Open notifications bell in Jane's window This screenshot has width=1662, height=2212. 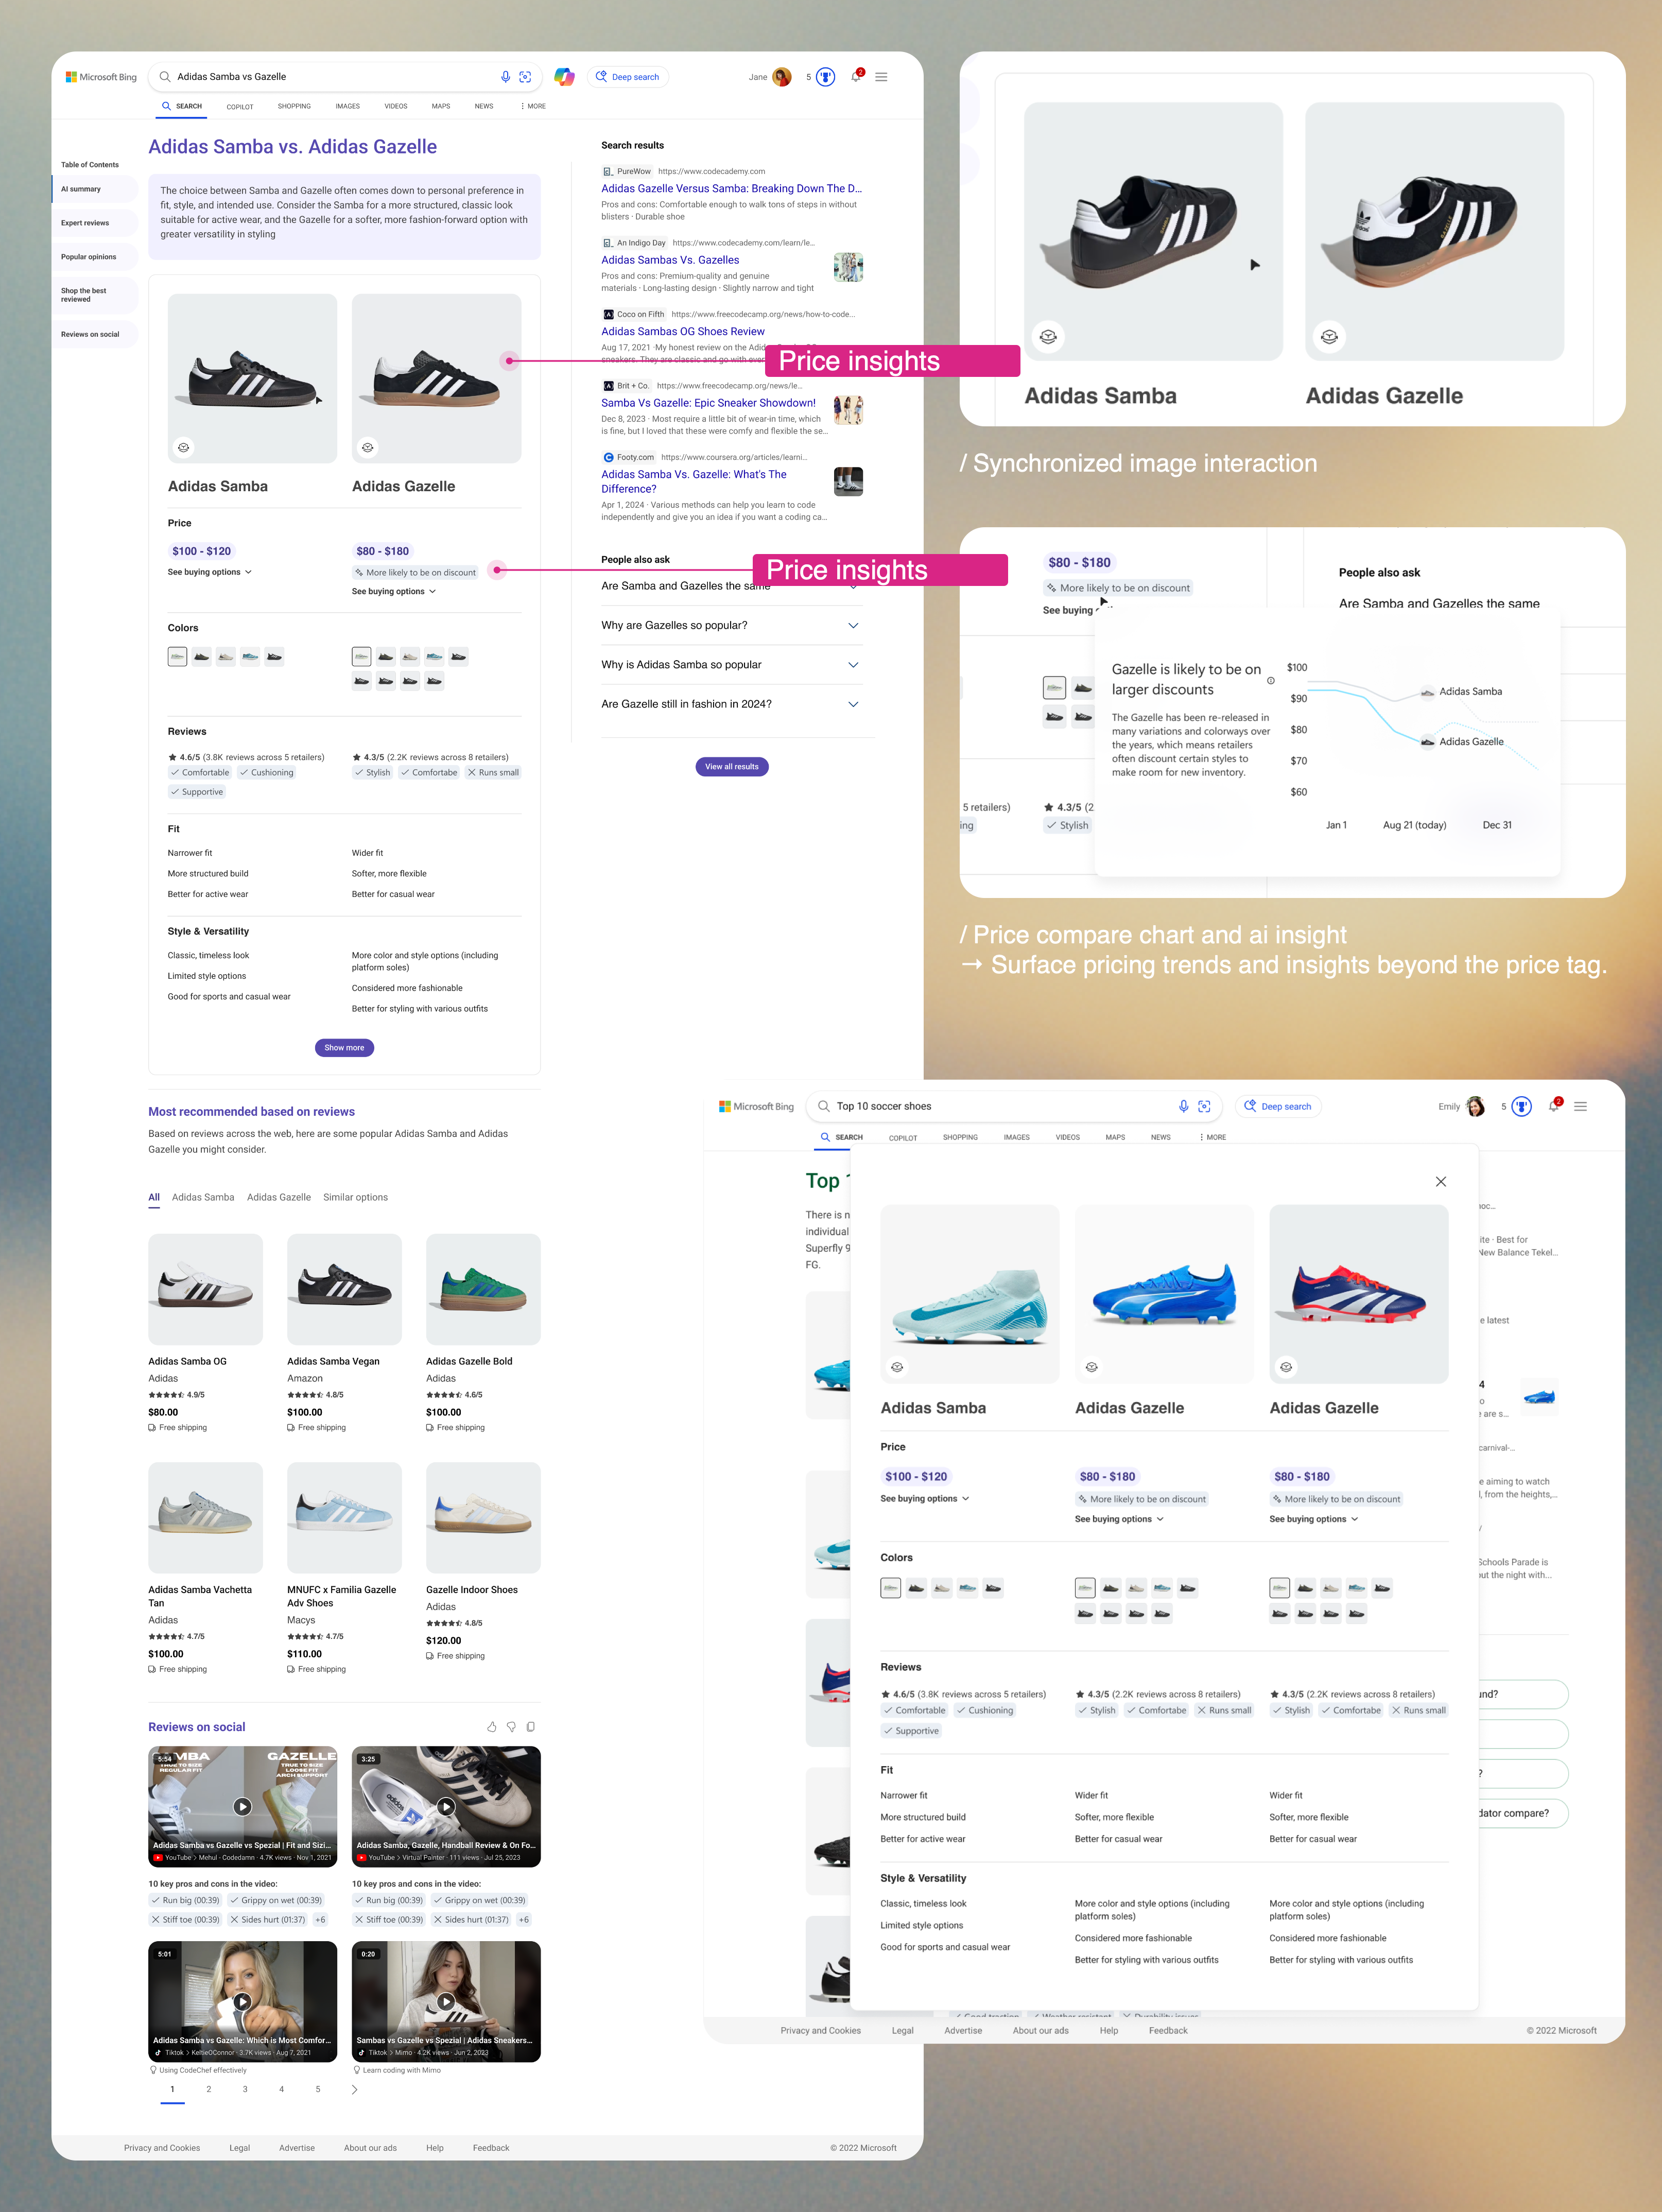click(x=856, y=76)
